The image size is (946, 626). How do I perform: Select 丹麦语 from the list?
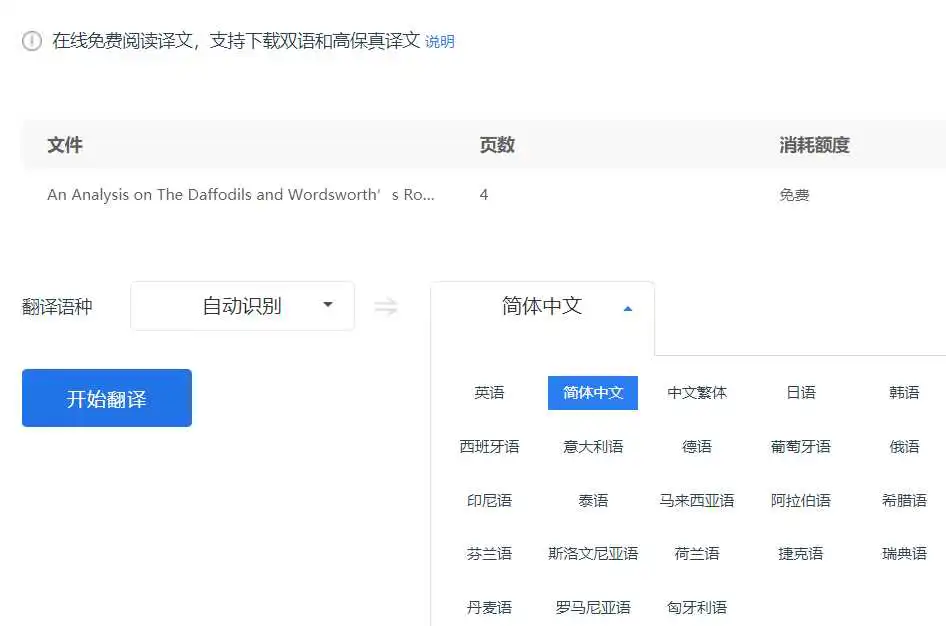tap(489, 607)
